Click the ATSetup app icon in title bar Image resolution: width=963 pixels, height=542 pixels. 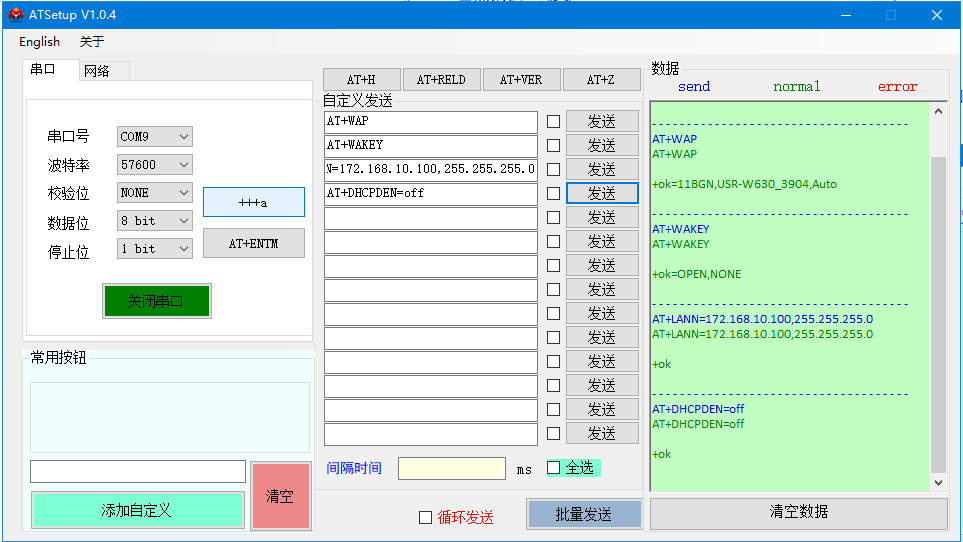pyautogui.click(x=16, y=15)
